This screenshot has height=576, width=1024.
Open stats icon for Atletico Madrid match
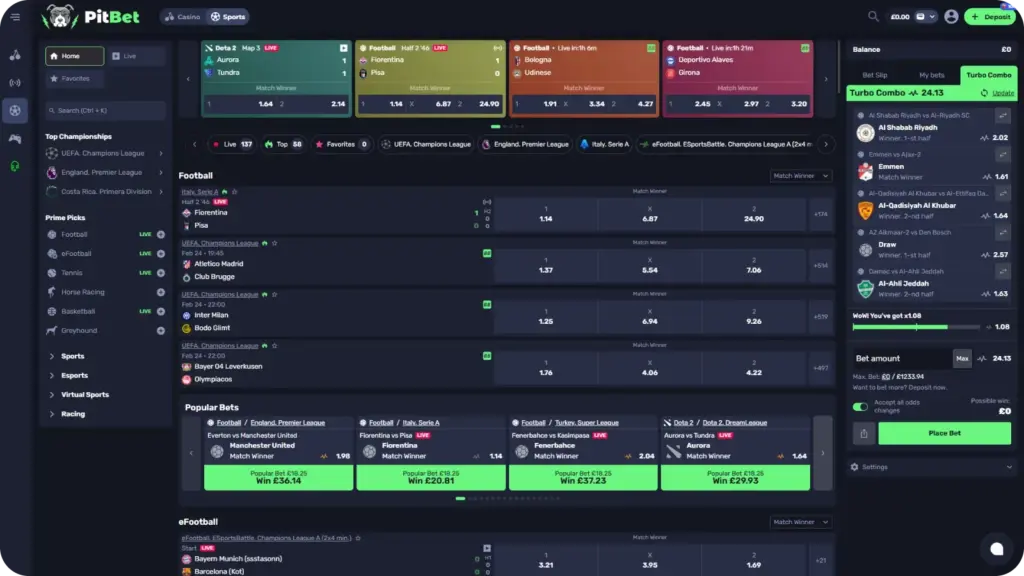[x=487, y=253]
